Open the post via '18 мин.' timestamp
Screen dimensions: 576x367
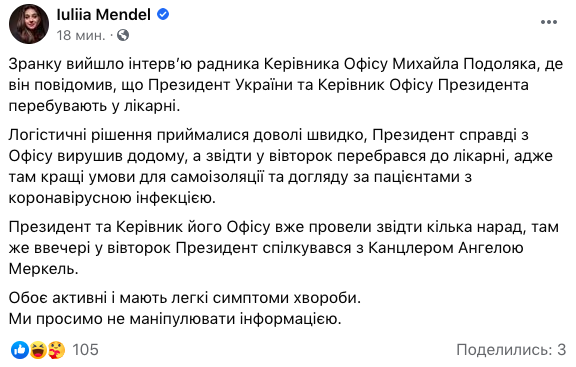81,35
